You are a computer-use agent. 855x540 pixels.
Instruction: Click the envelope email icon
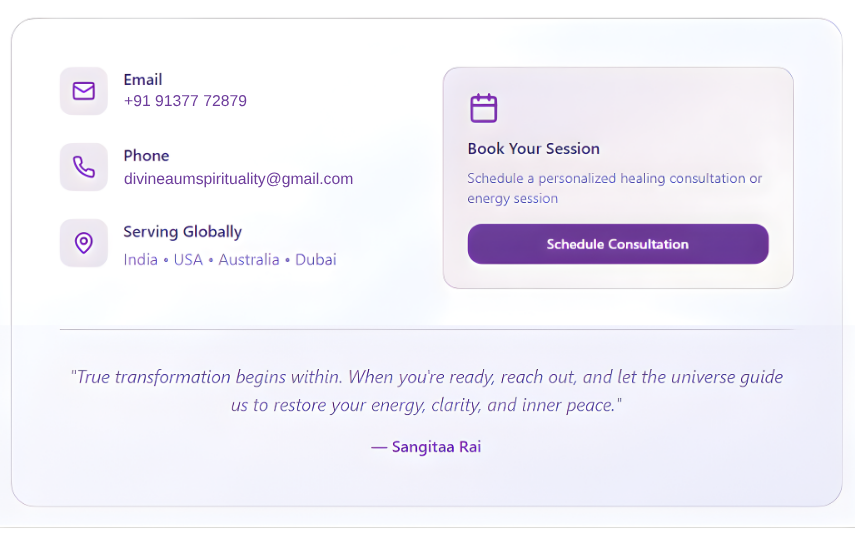84,91
